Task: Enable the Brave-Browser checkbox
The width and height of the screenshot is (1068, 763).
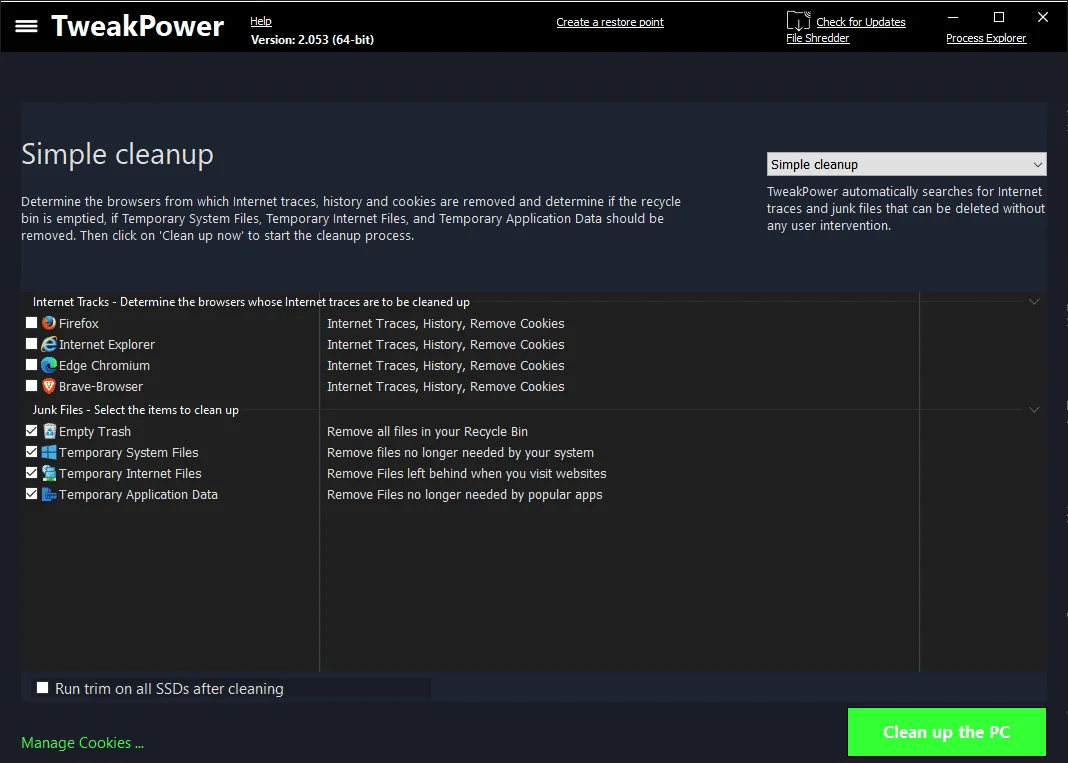Action: pos(31,386)
